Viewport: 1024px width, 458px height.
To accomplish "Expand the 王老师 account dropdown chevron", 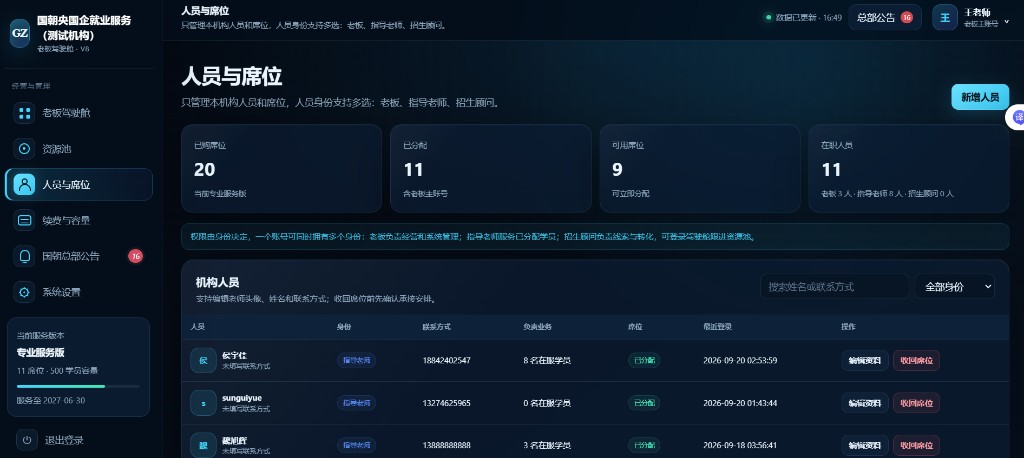I will pos(1006,21).
